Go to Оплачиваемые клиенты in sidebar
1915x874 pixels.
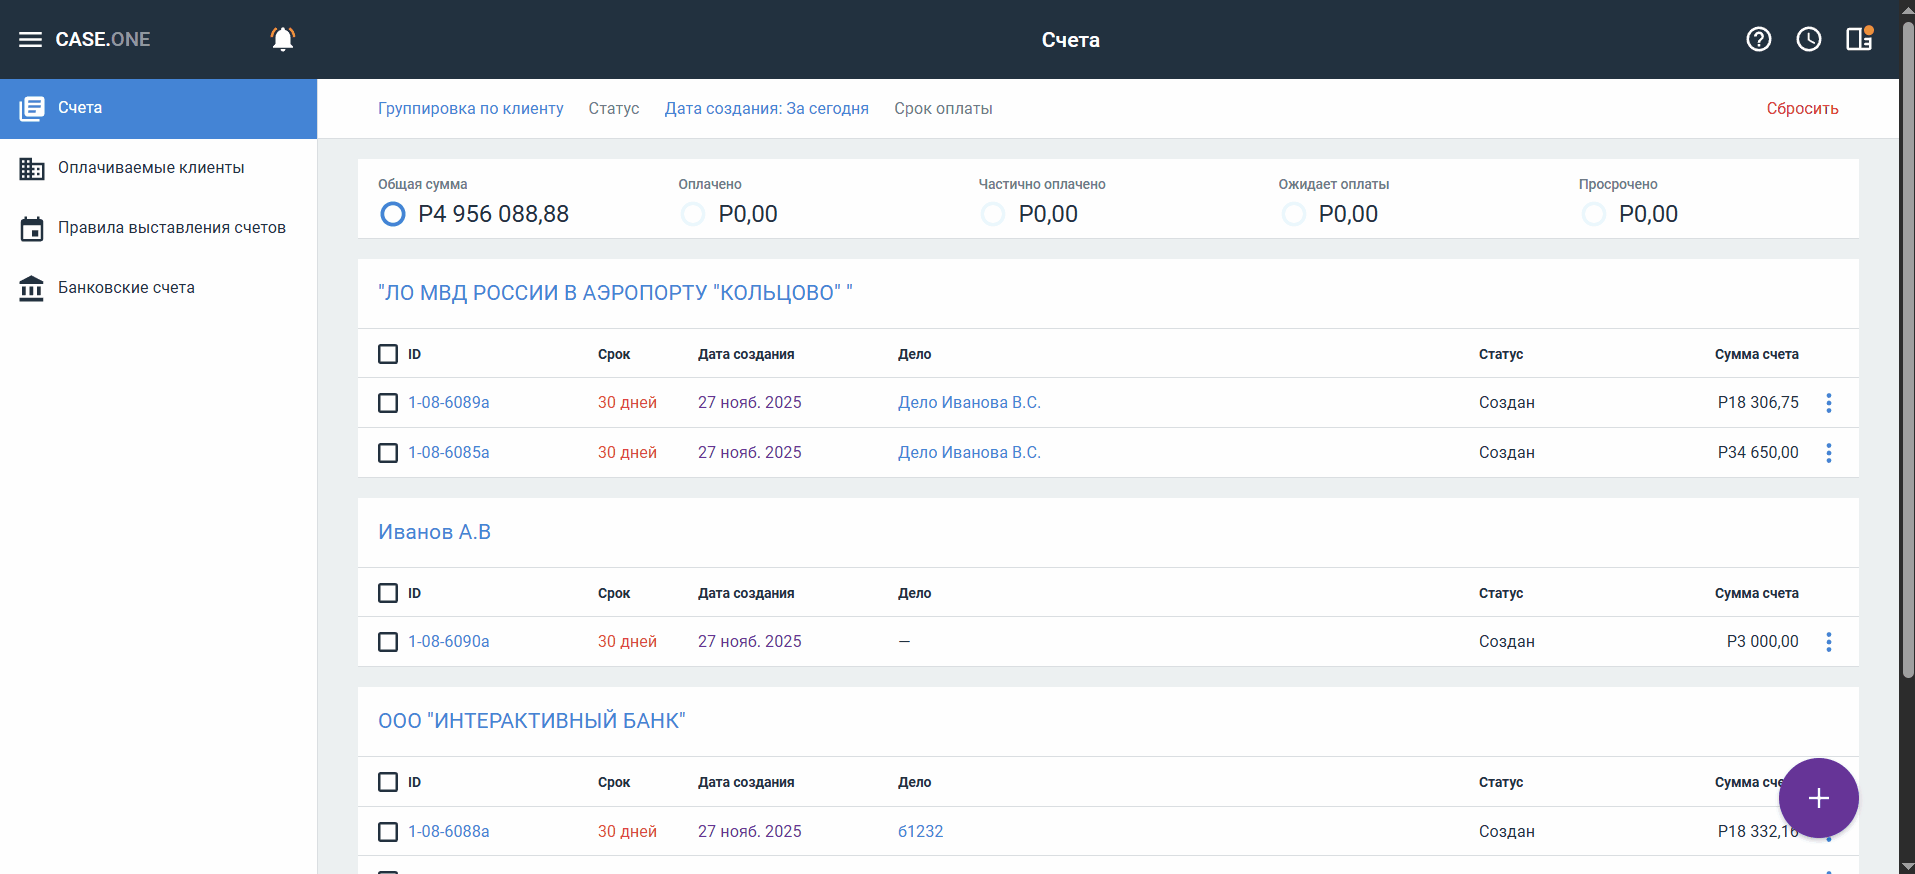(151, 168)
